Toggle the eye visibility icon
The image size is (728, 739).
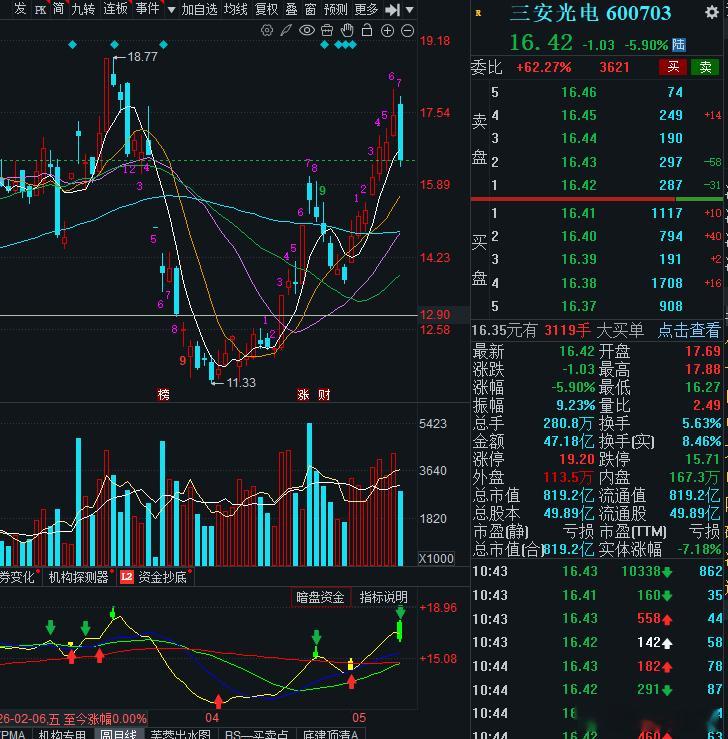coord(307,31)
